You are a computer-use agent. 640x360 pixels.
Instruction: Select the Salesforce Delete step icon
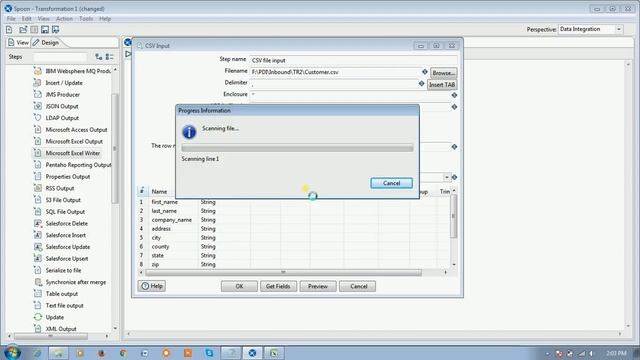[38, 224]
